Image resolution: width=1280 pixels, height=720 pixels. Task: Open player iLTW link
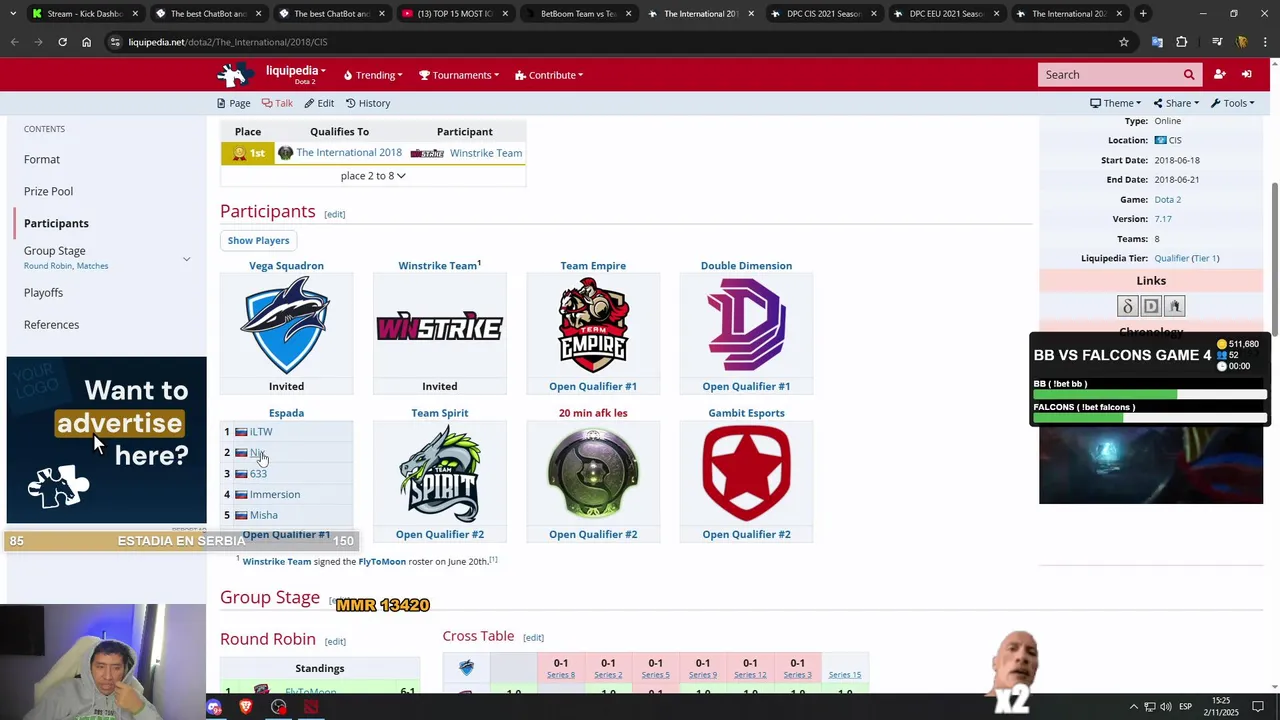pos(261,432)
